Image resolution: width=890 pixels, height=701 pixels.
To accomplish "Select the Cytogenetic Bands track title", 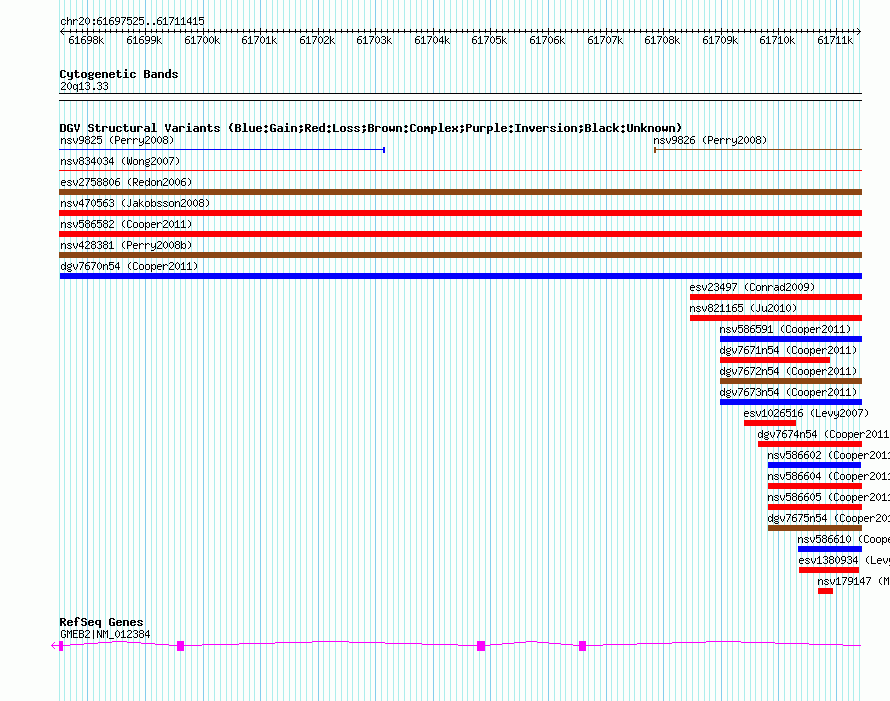I will (119, 74).
